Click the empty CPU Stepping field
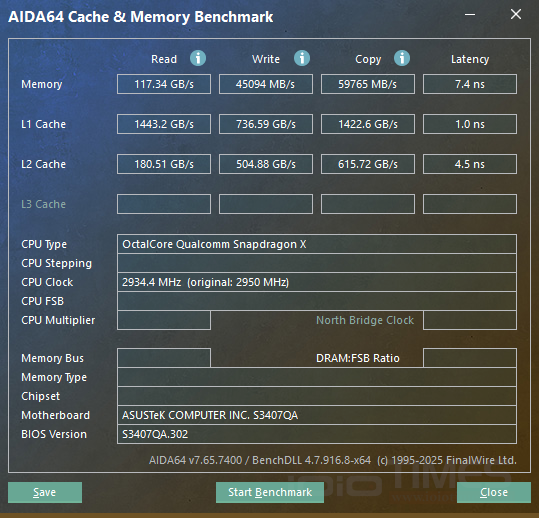Image resolution: width=539 pixels, height=518 pixels. click(317, 263)
